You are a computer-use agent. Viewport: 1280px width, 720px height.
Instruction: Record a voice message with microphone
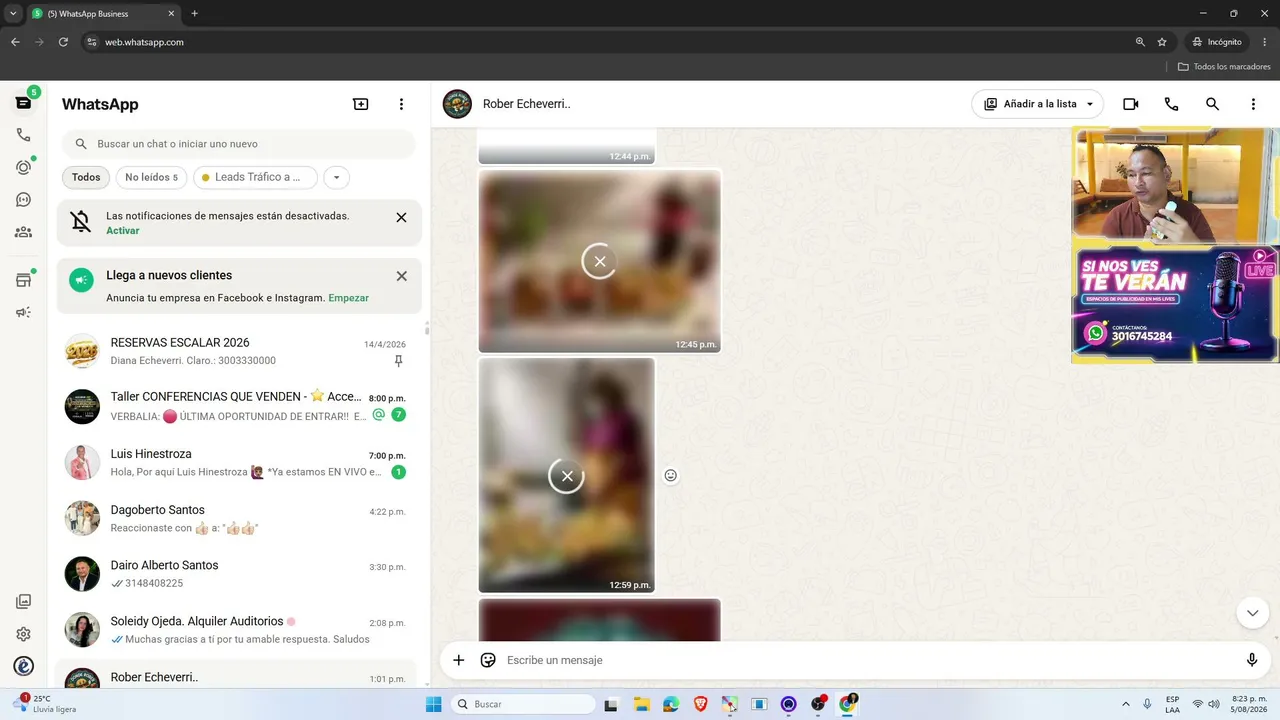1251,660
